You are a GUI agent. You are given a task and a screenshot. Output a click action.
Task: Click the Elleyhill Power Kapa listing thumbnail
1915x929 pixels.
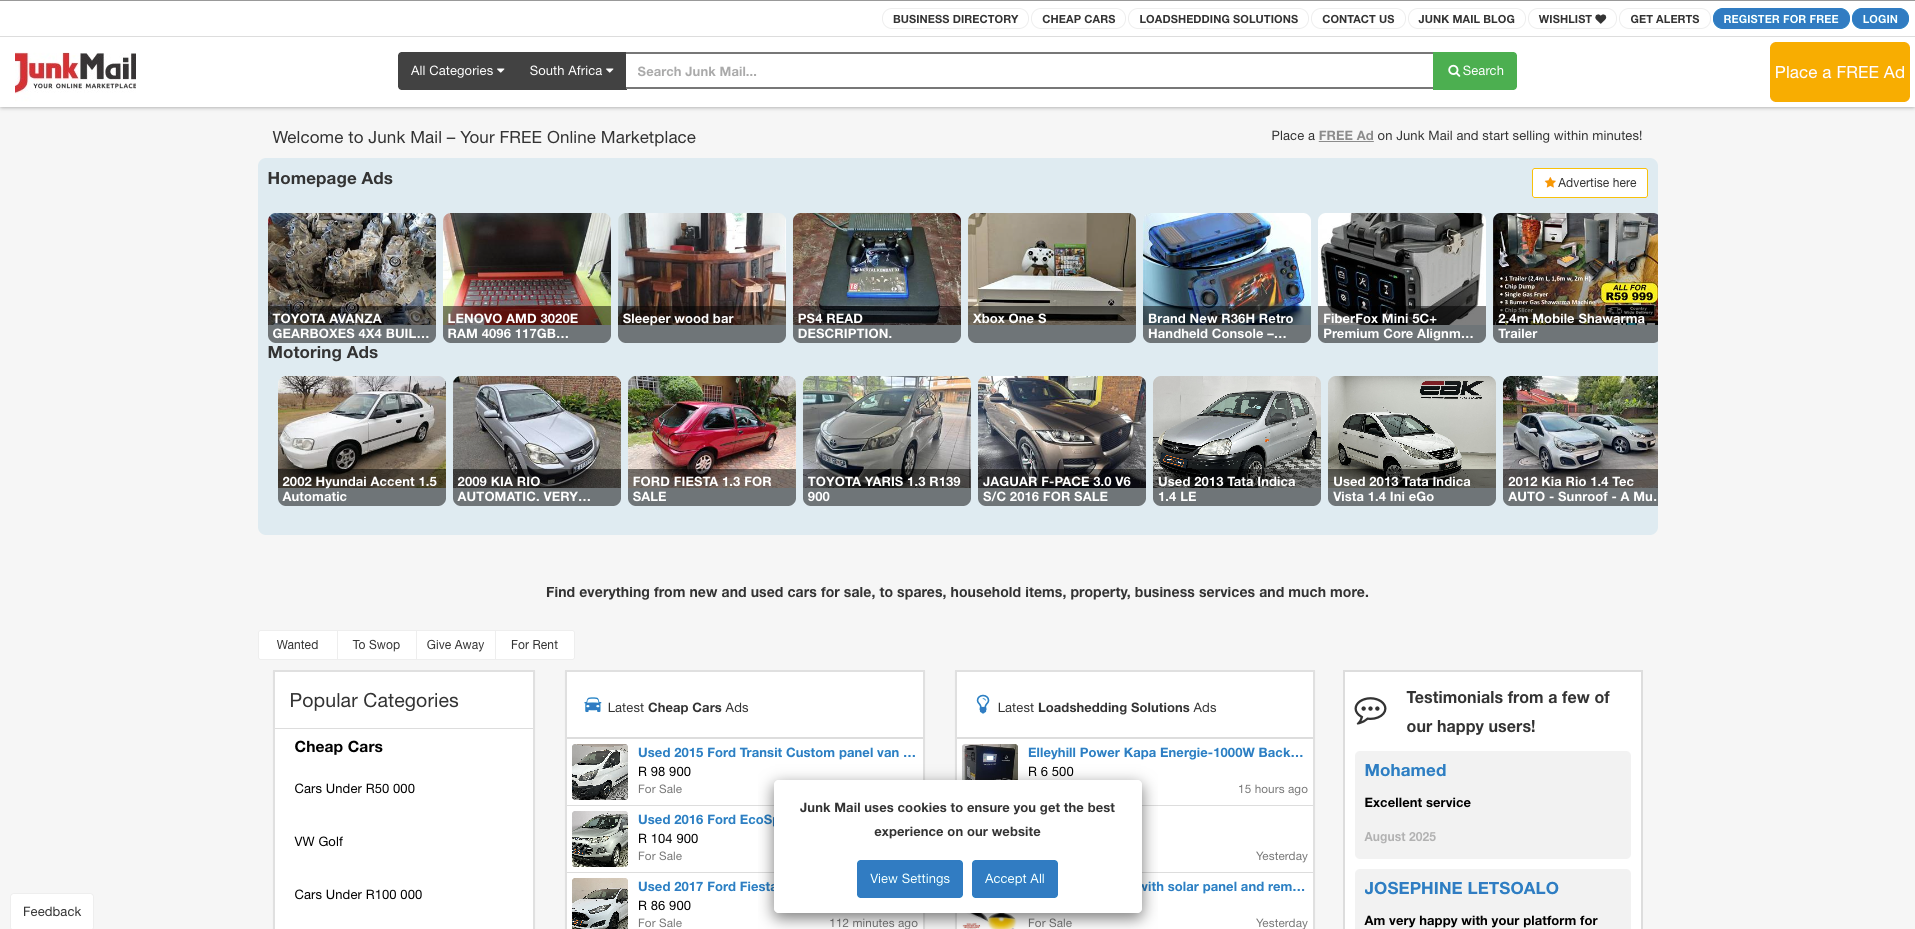[990, 762]
